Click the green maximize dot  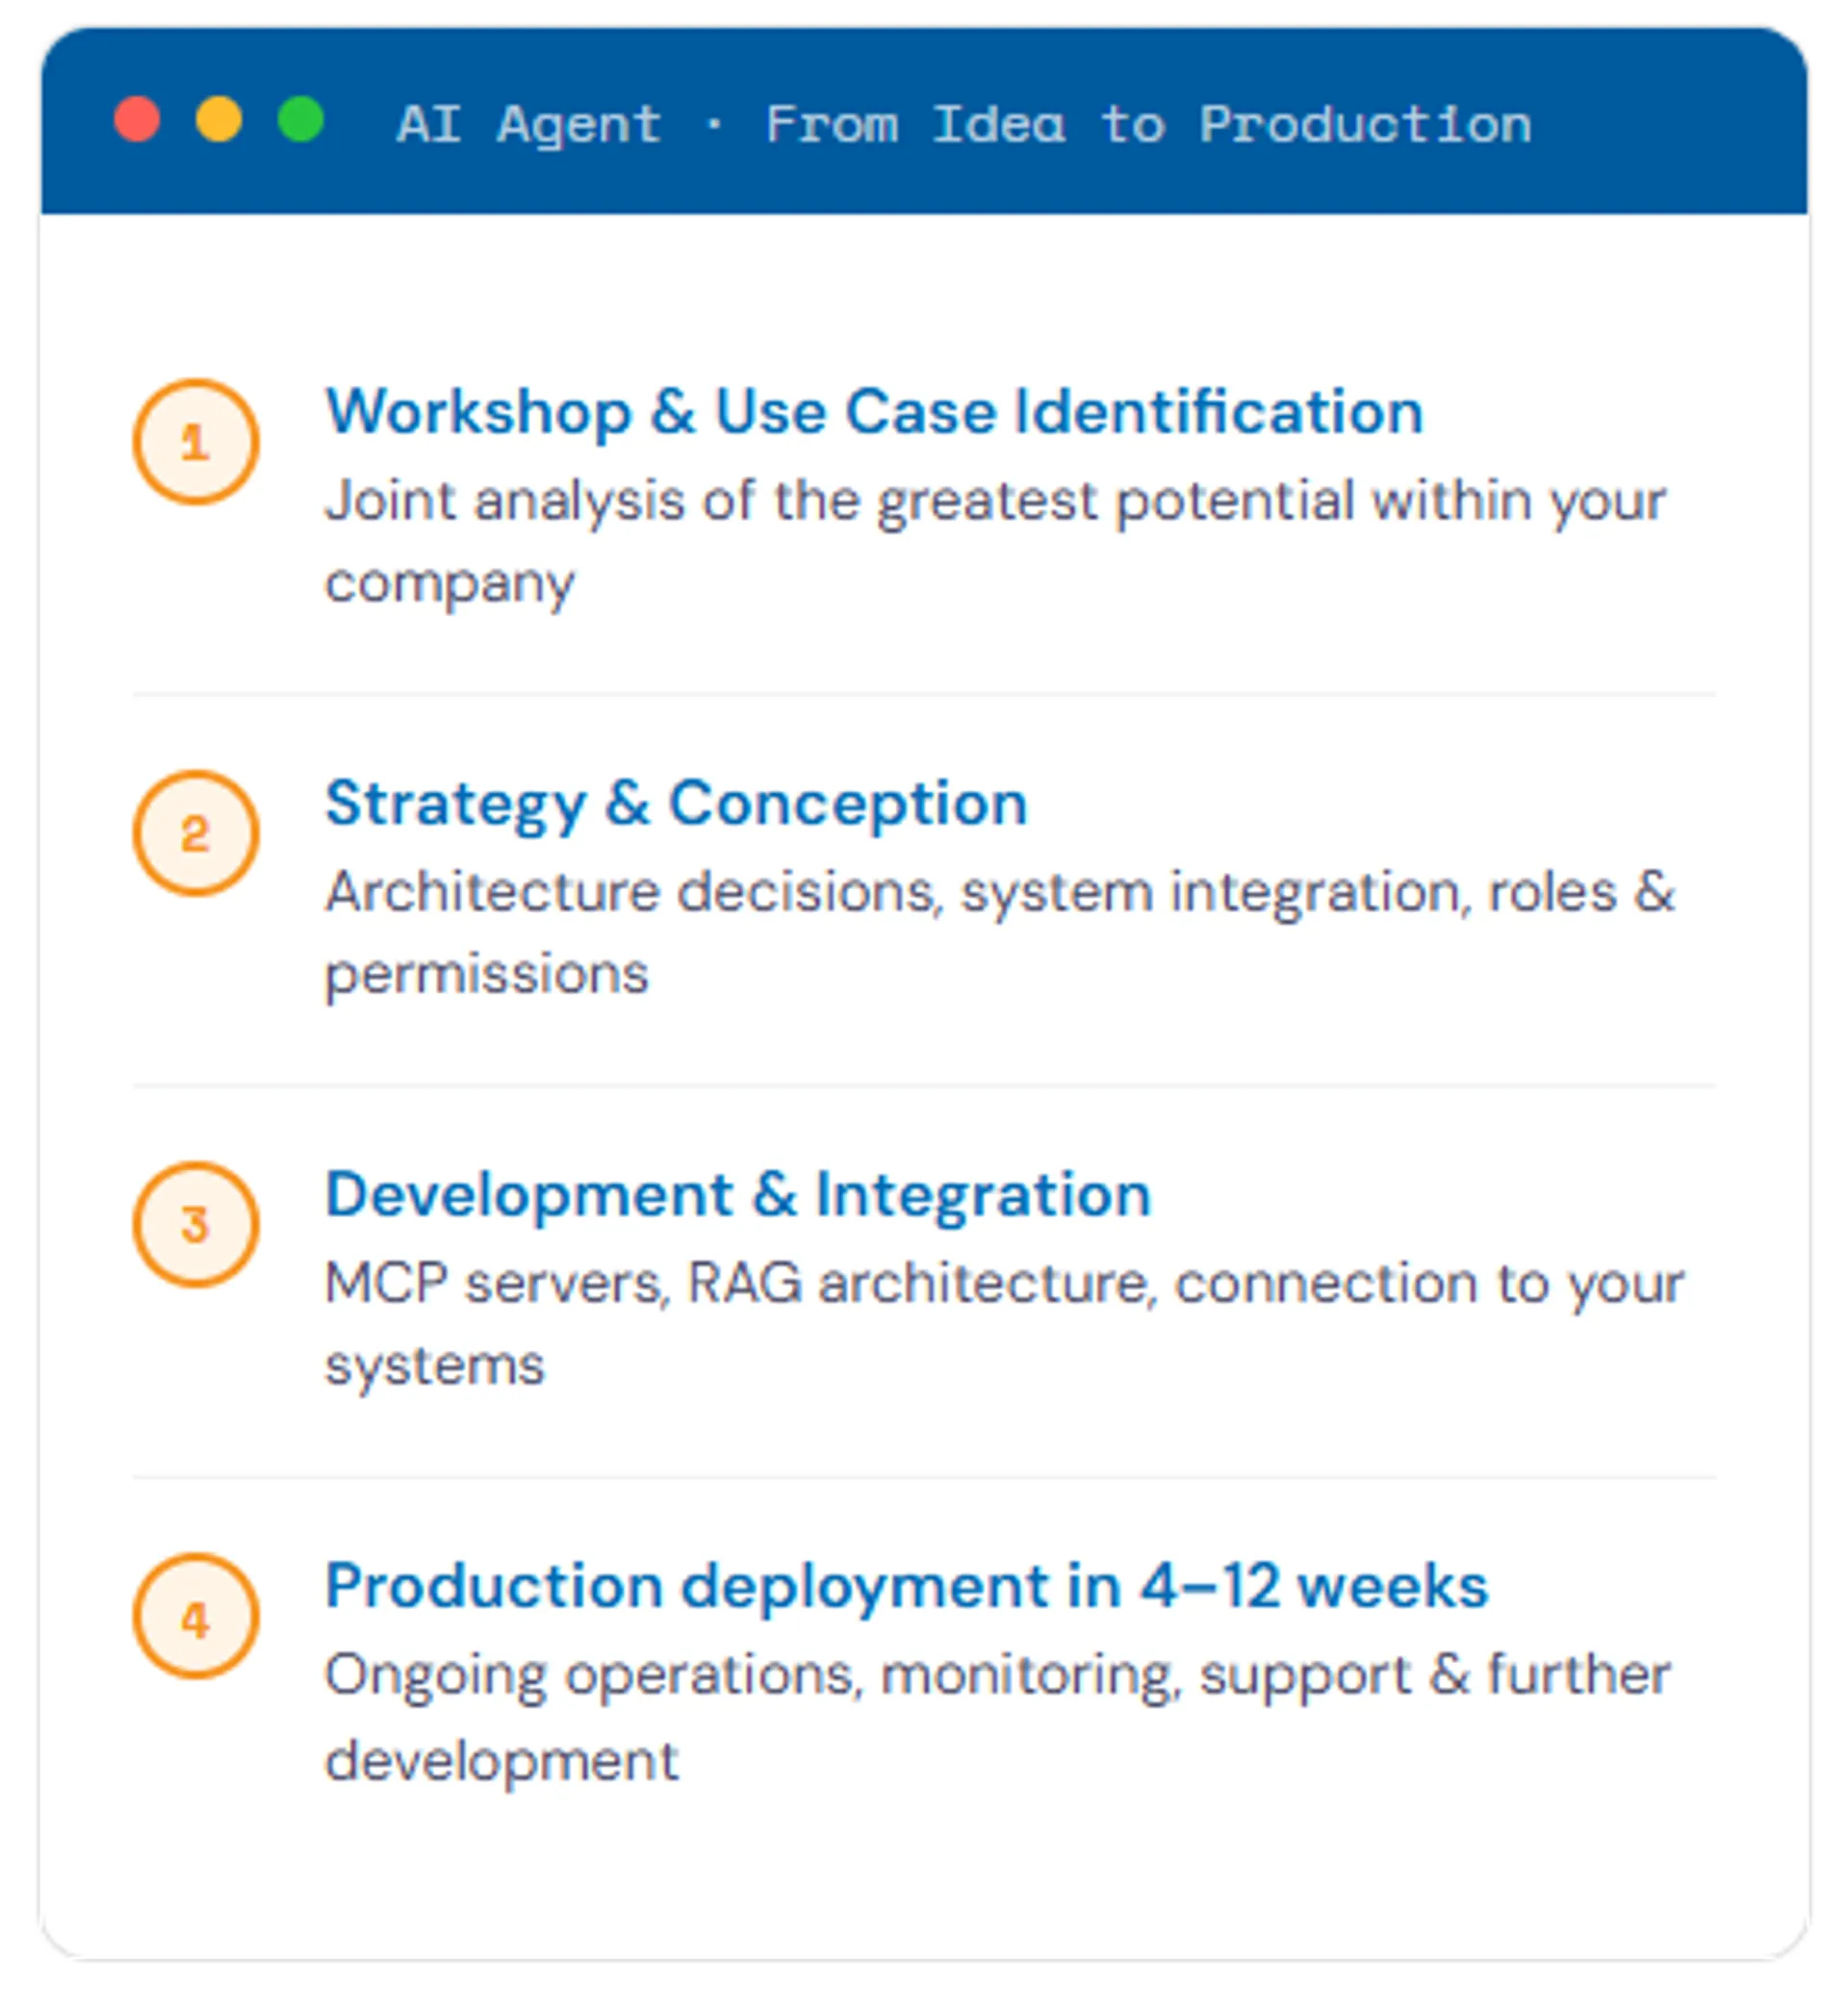[x=300, y=120]
